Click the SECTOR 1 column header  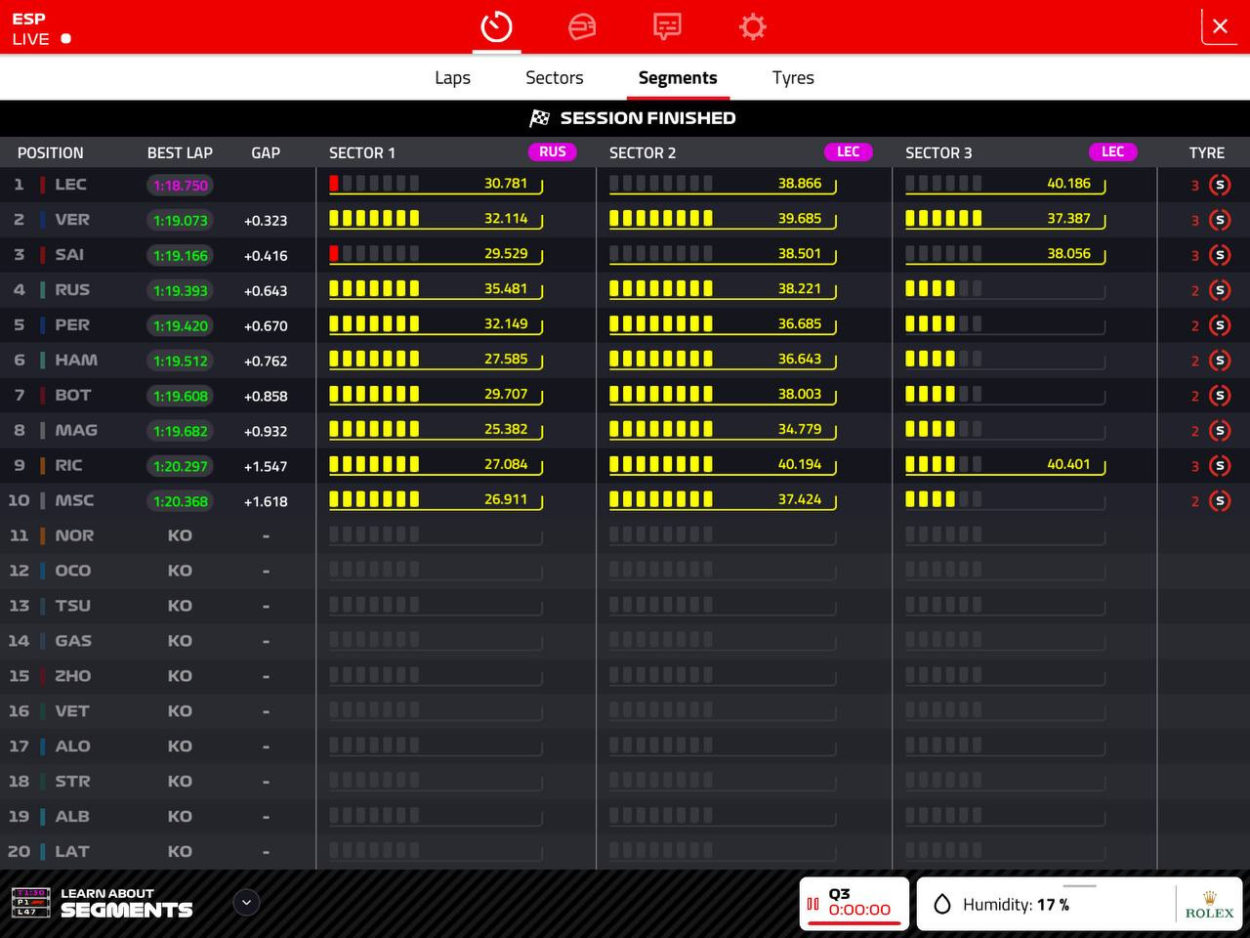(x=362, y=153)
